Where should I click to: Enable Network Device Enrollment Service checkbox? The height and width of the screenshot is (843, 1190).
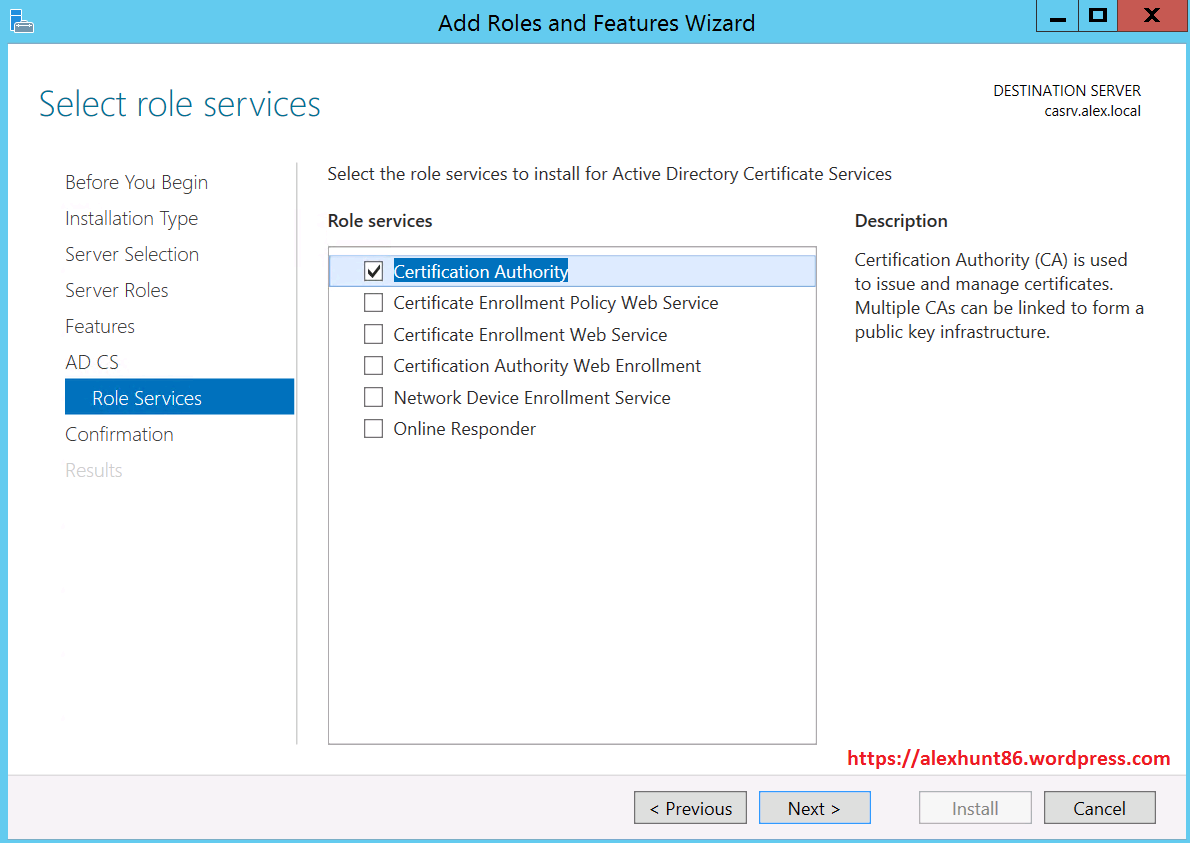click(x=374, y=398)
